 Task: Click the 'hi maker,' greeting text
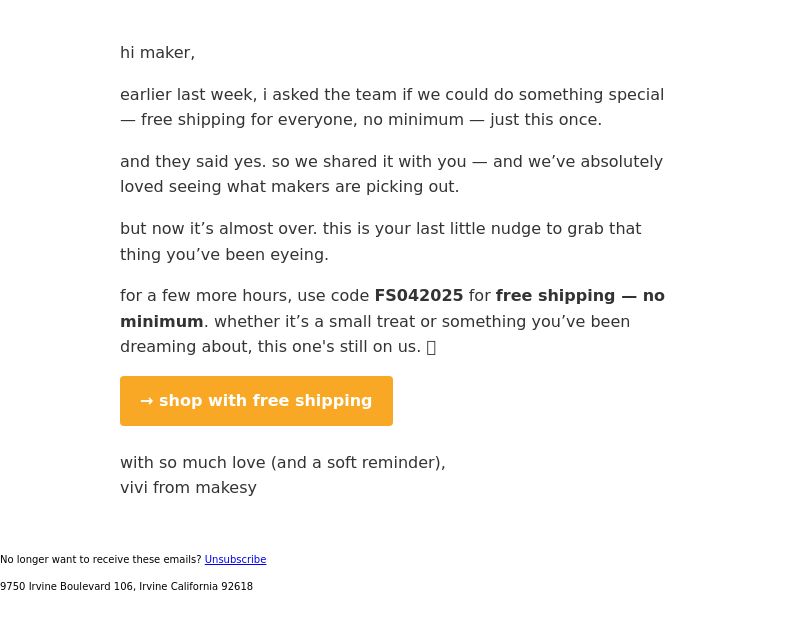[157, 53]
